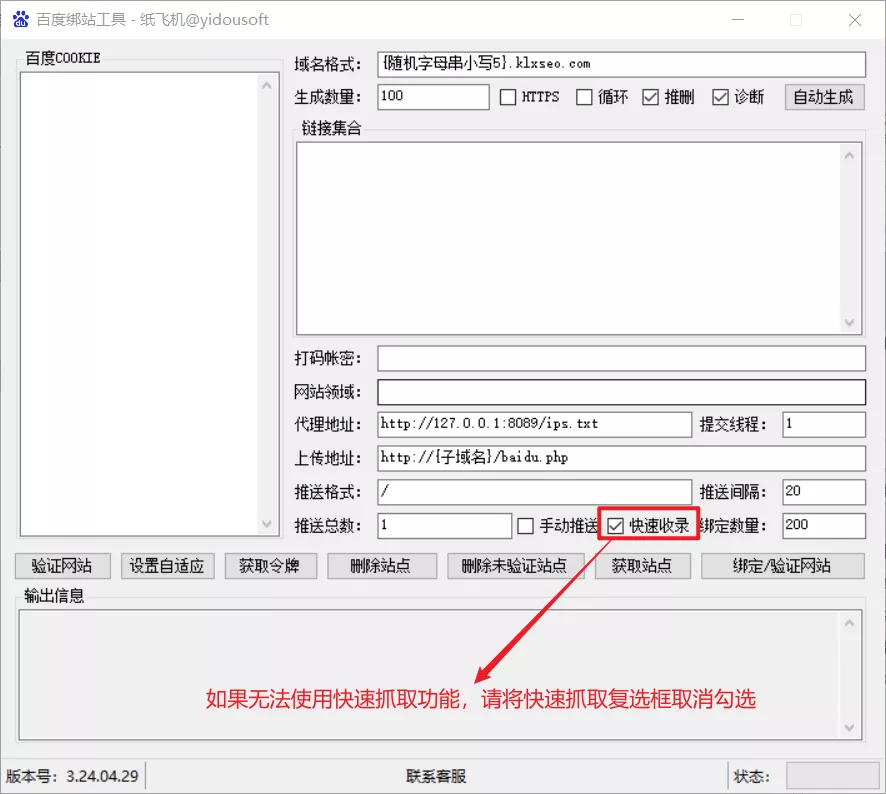Image resolution: width=886 pixels, height=794 pixels.
Task: Focus the 打码帐密 input field
Action: 621,358
